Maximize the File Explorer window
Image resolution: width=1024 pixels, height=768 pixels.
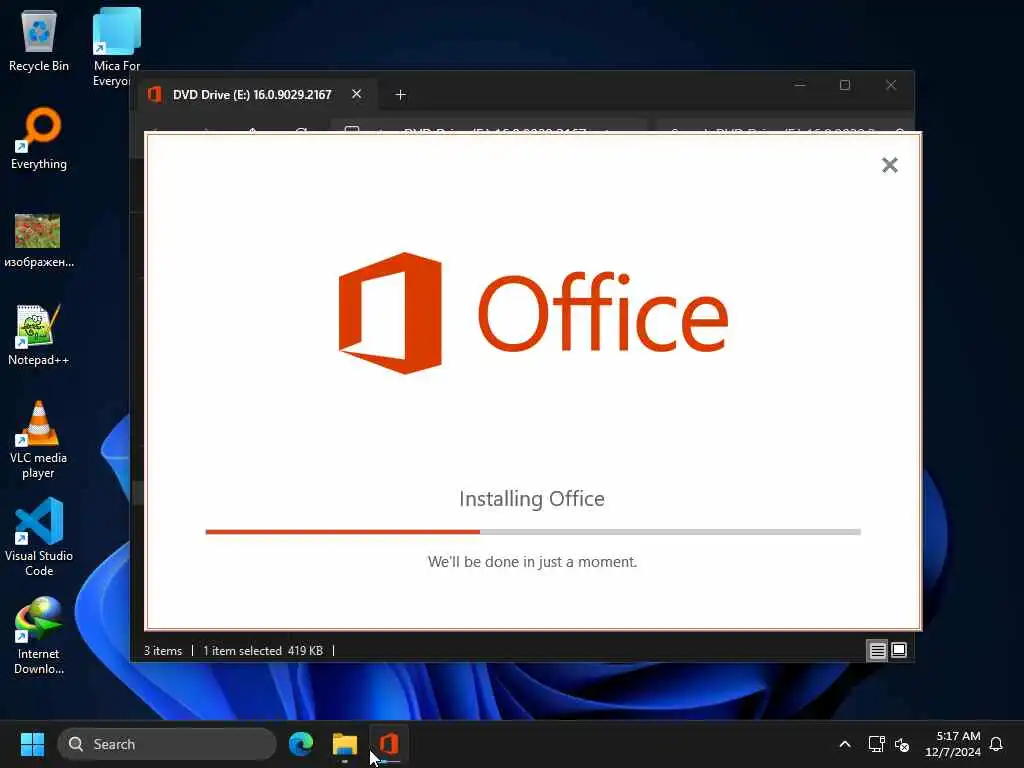[845, 85]
